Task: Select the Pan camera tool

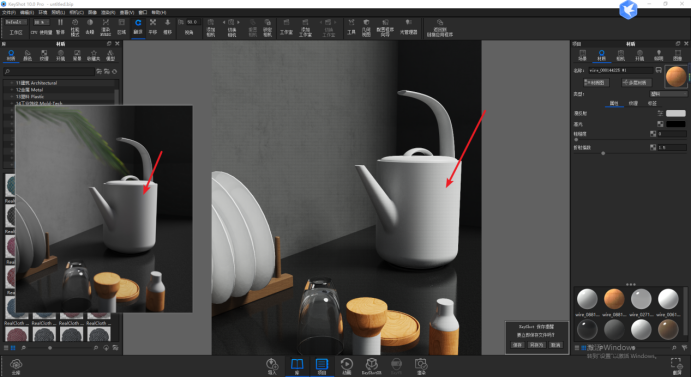Action: (x=153, y=26)
